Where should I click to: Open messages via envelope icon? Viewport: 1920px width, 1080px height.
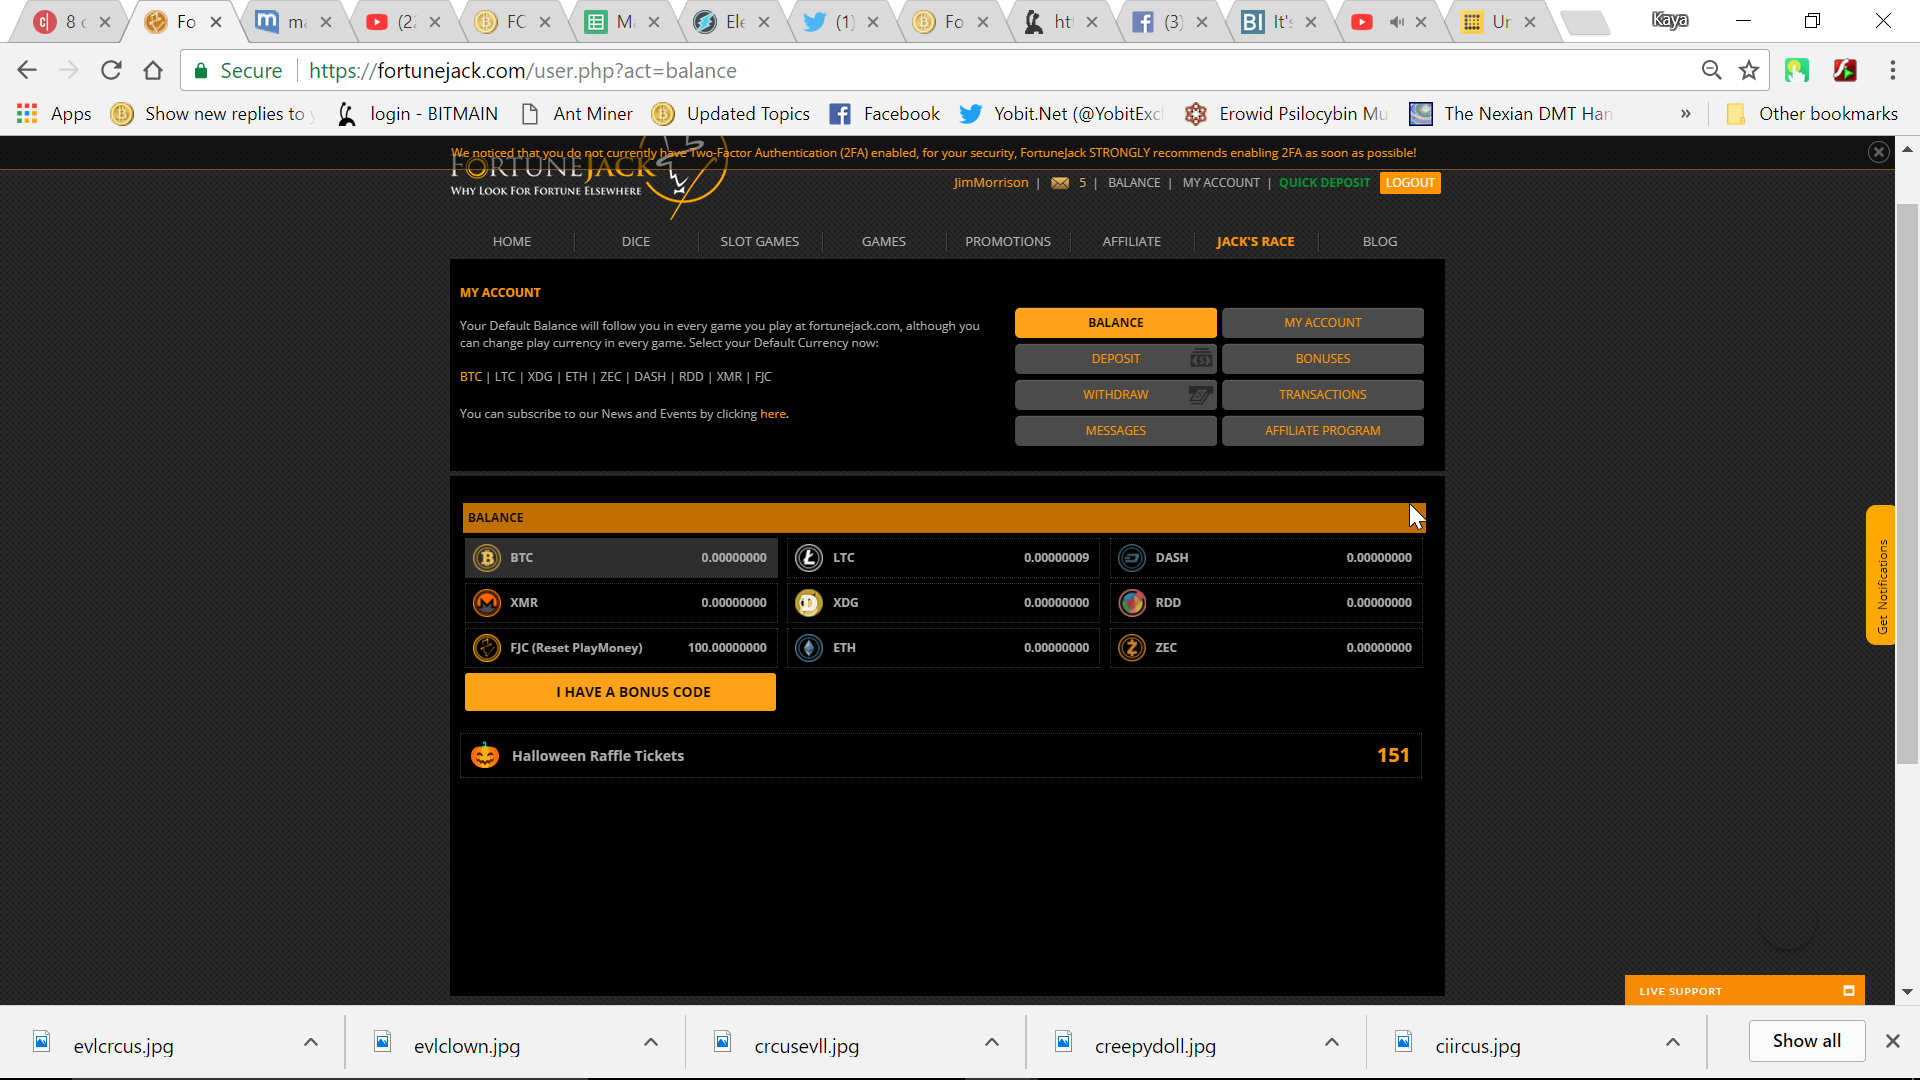pos(1060,183)
